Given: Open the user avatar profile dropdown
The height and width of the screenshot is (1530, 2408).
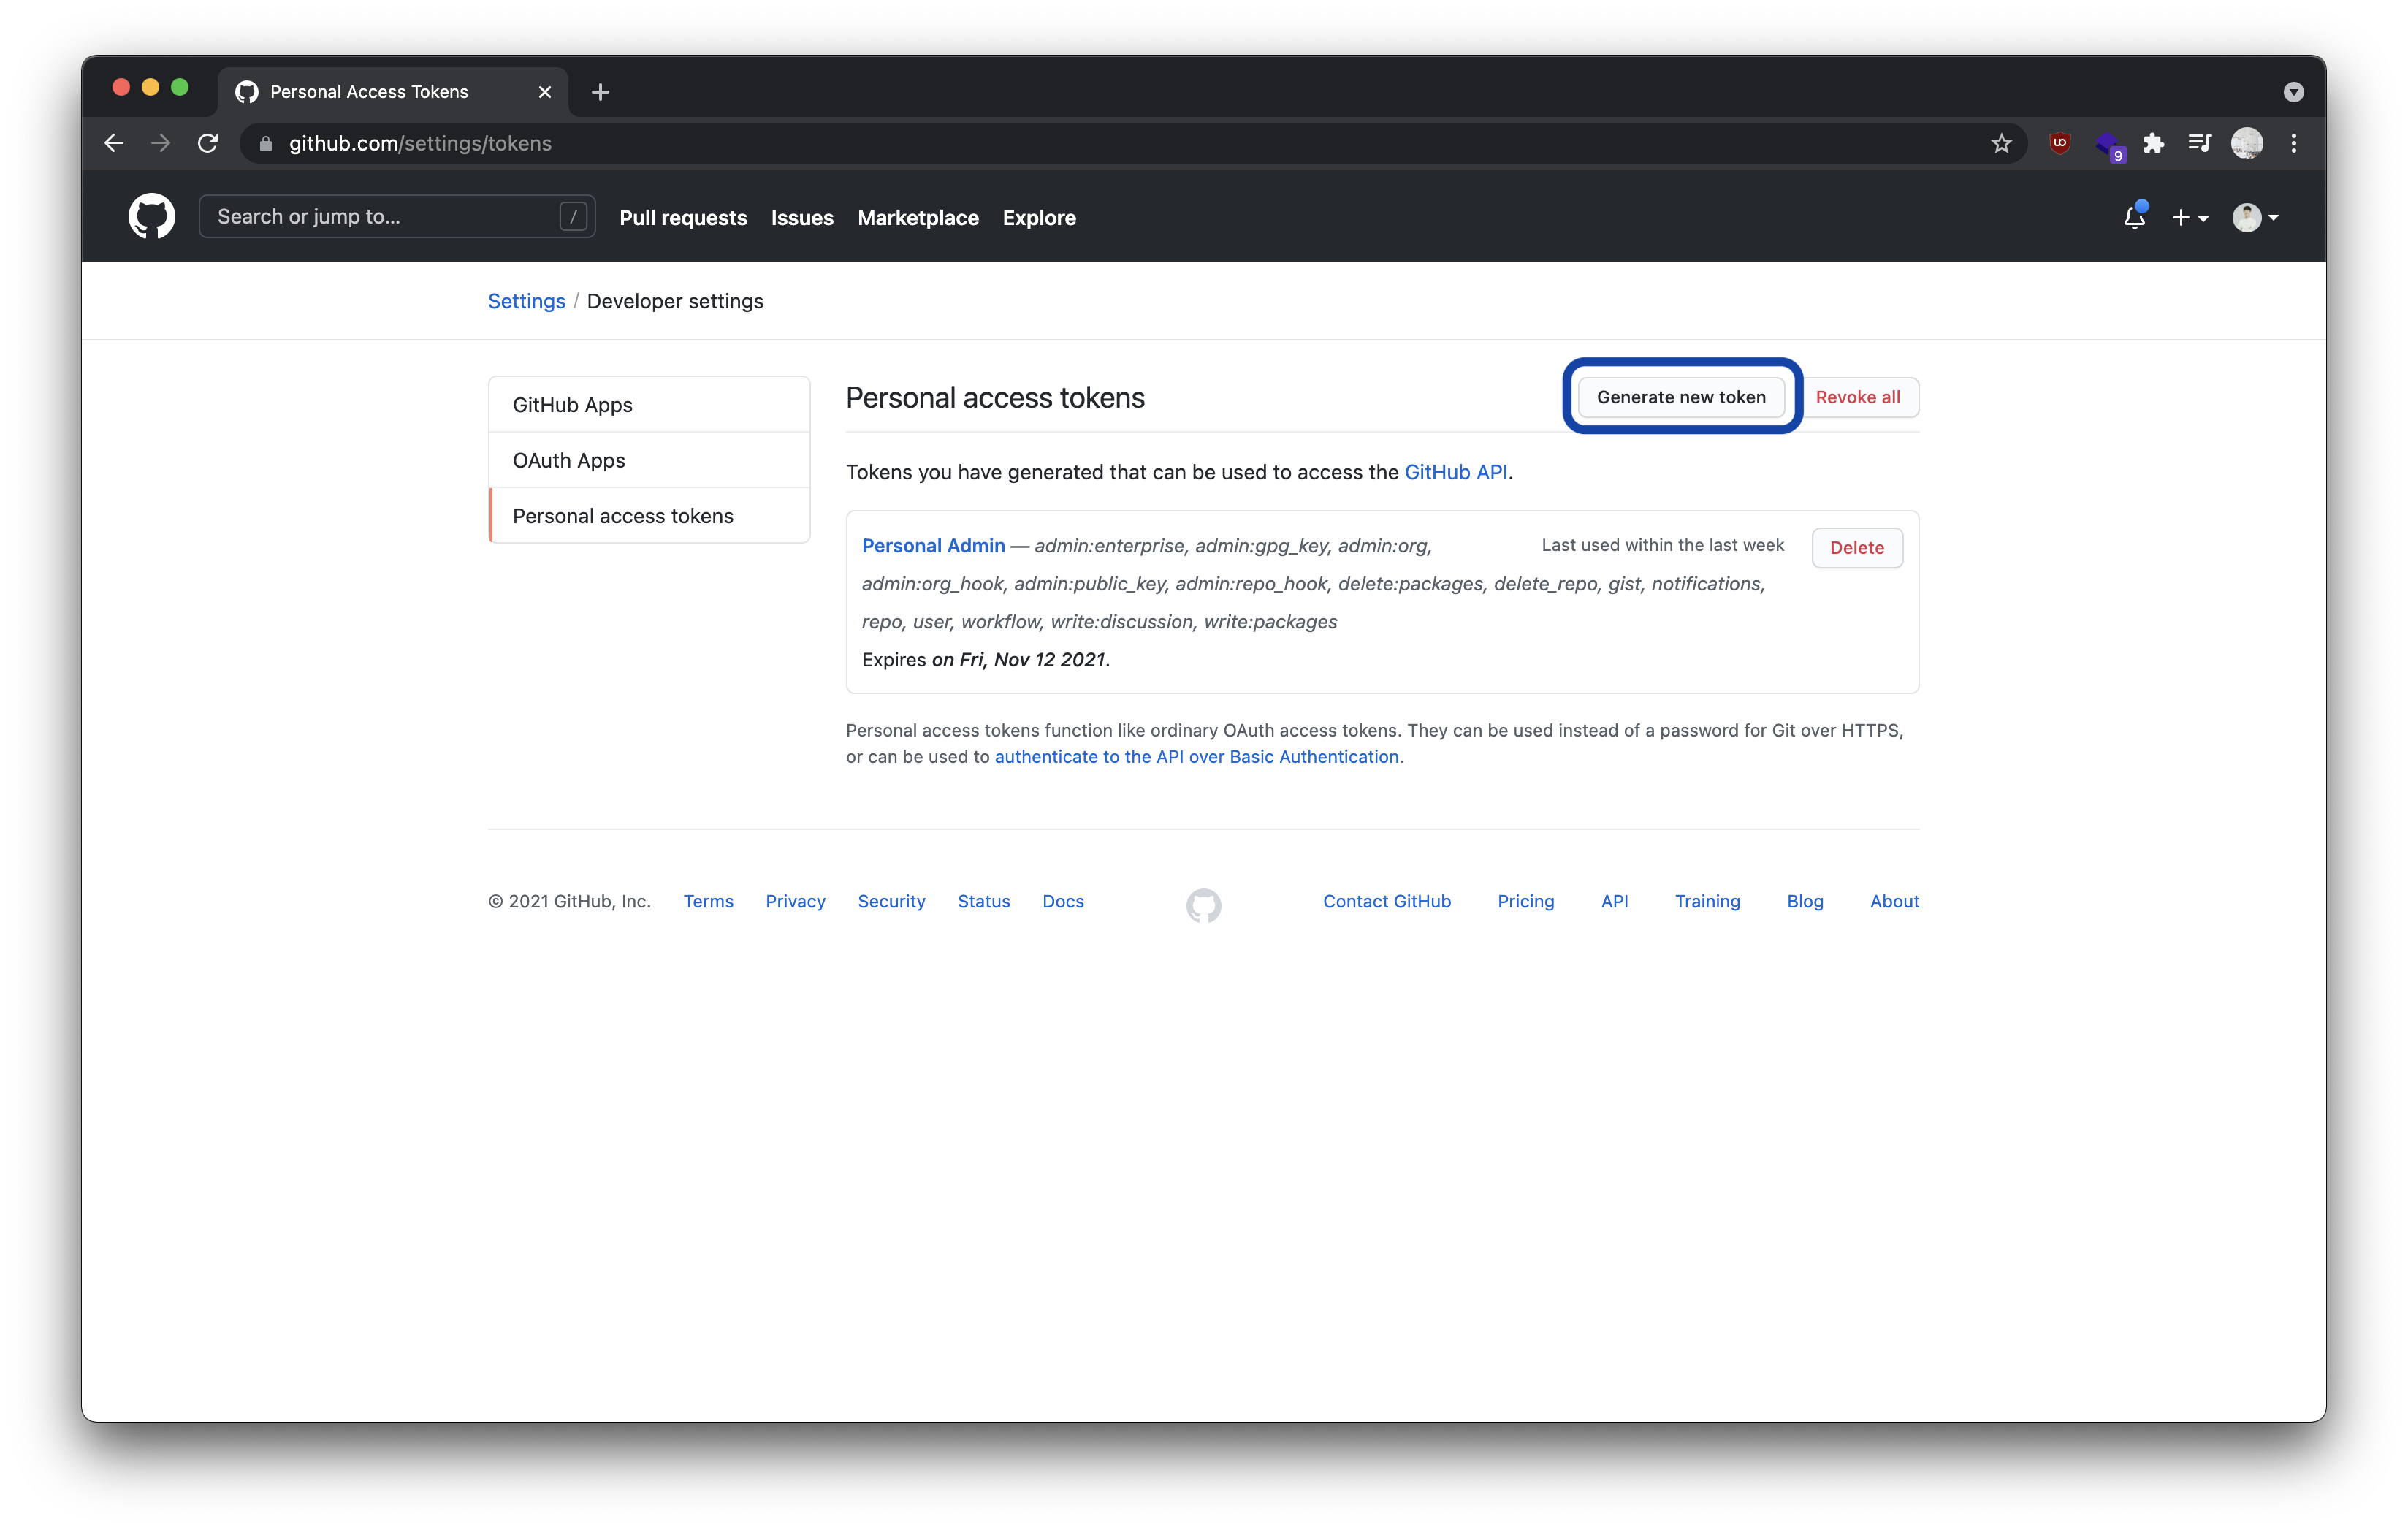Looking at the screenshot, I should pos(2255,218).
